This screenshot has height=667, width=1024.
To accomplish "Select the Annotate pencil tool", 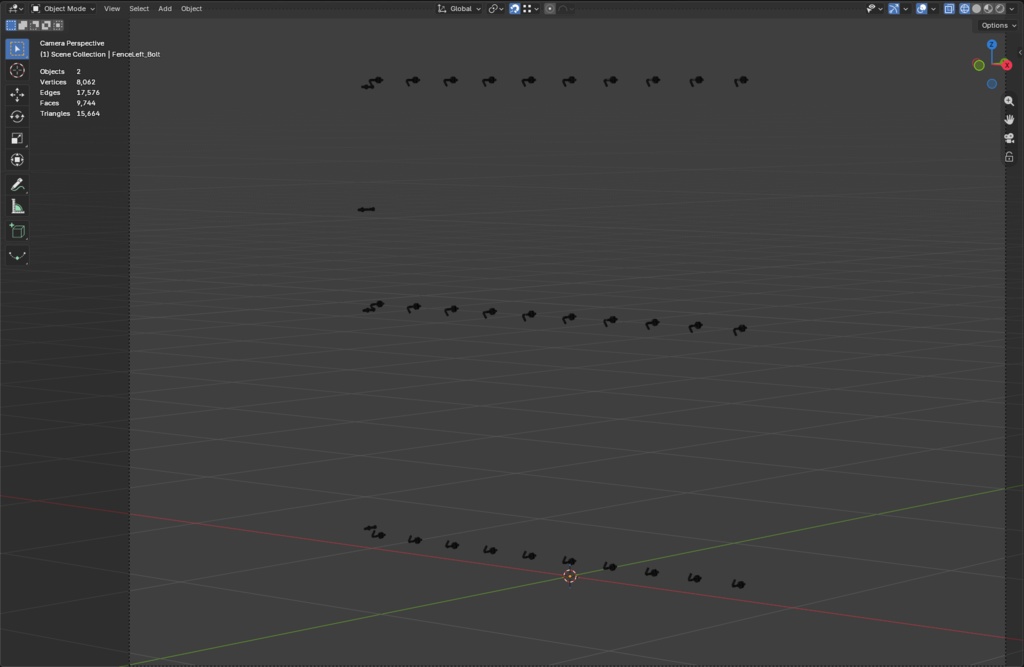I will (17, 185).
